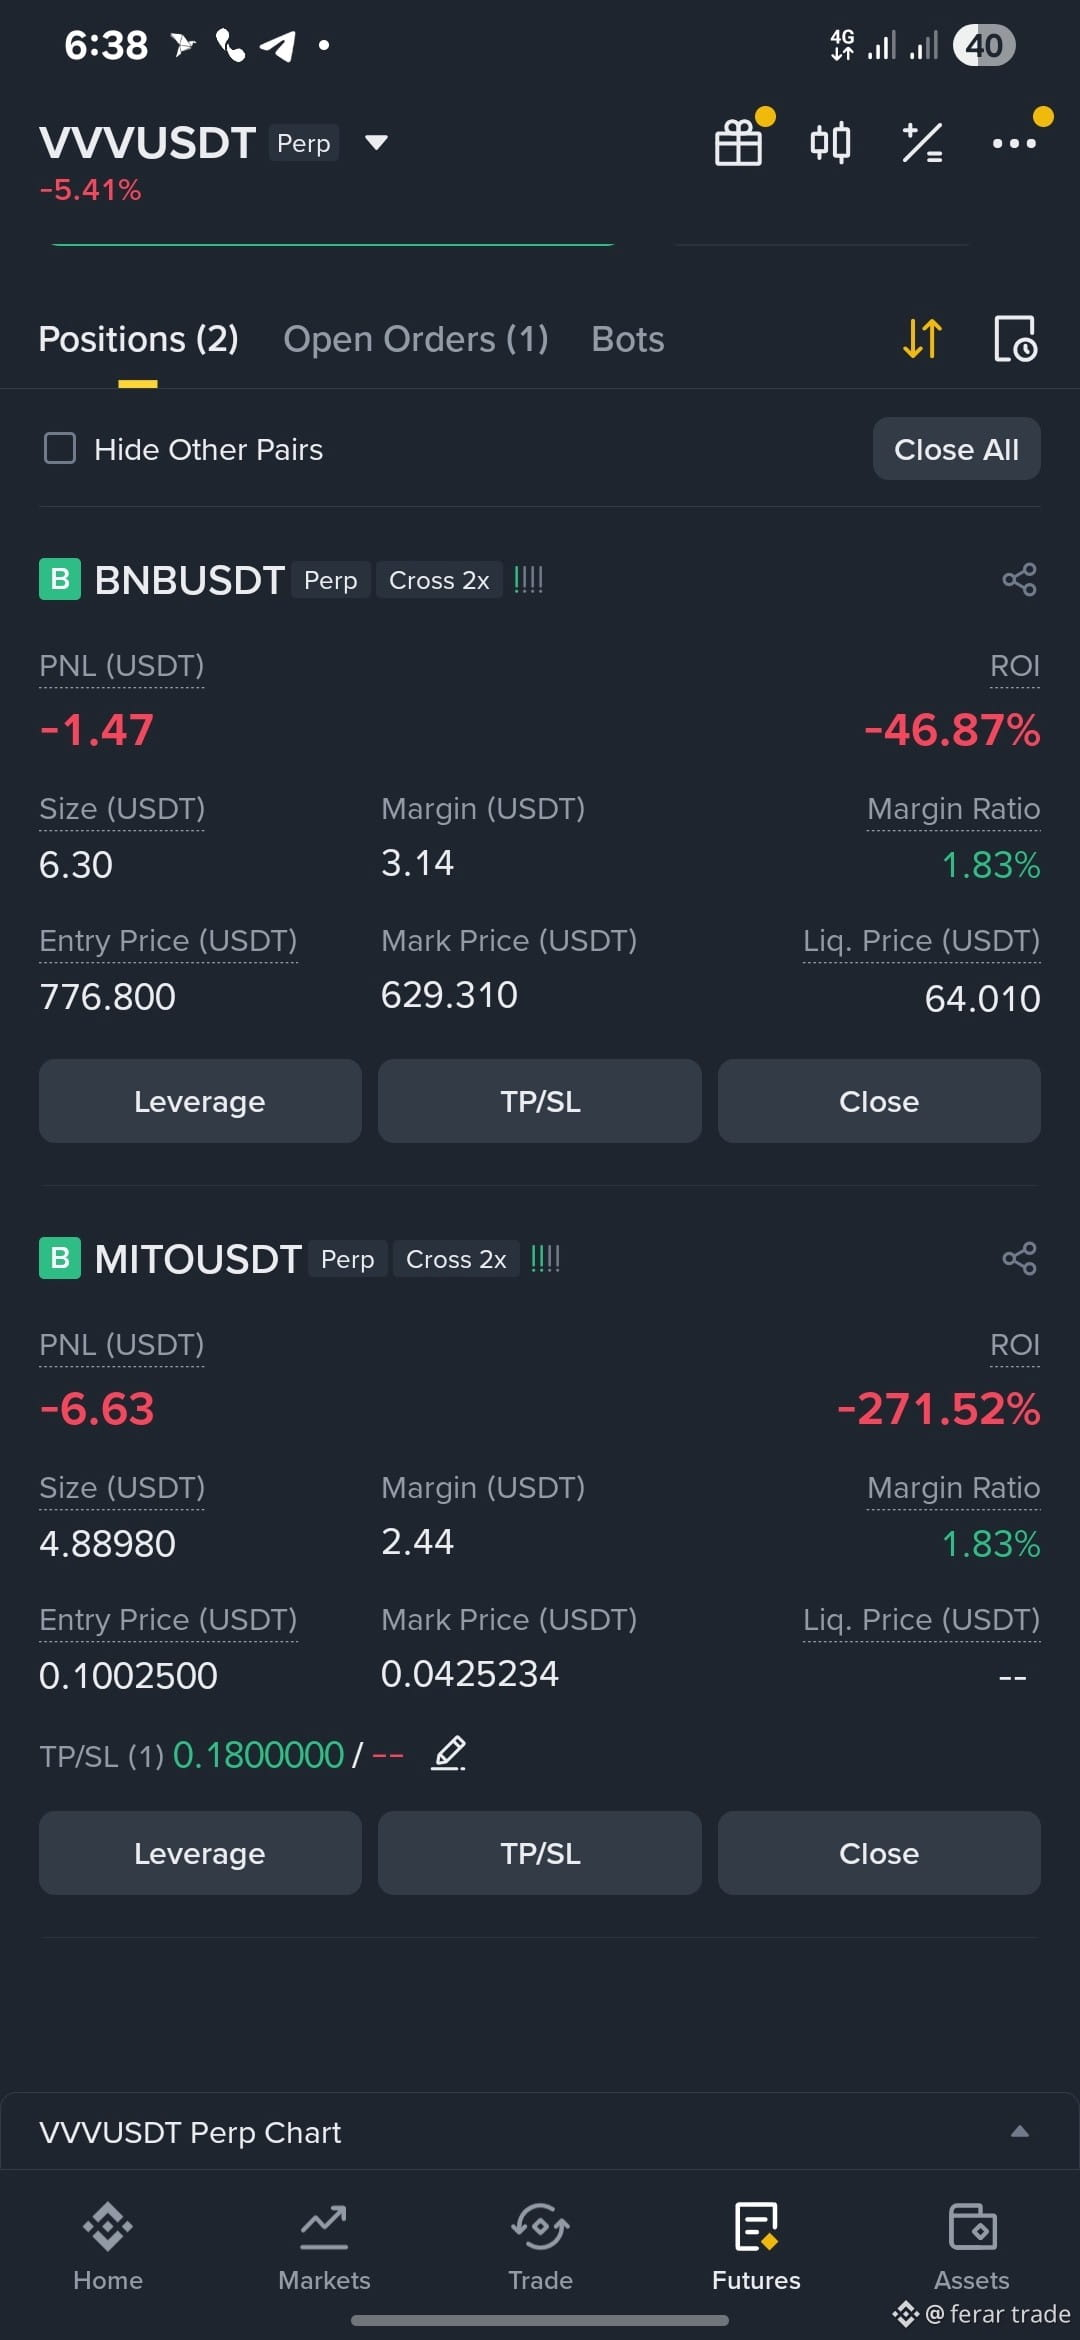Screen dimensions: 1080x2340
Task: Share the MITOUSDT position
Action: point(1019,1259)
